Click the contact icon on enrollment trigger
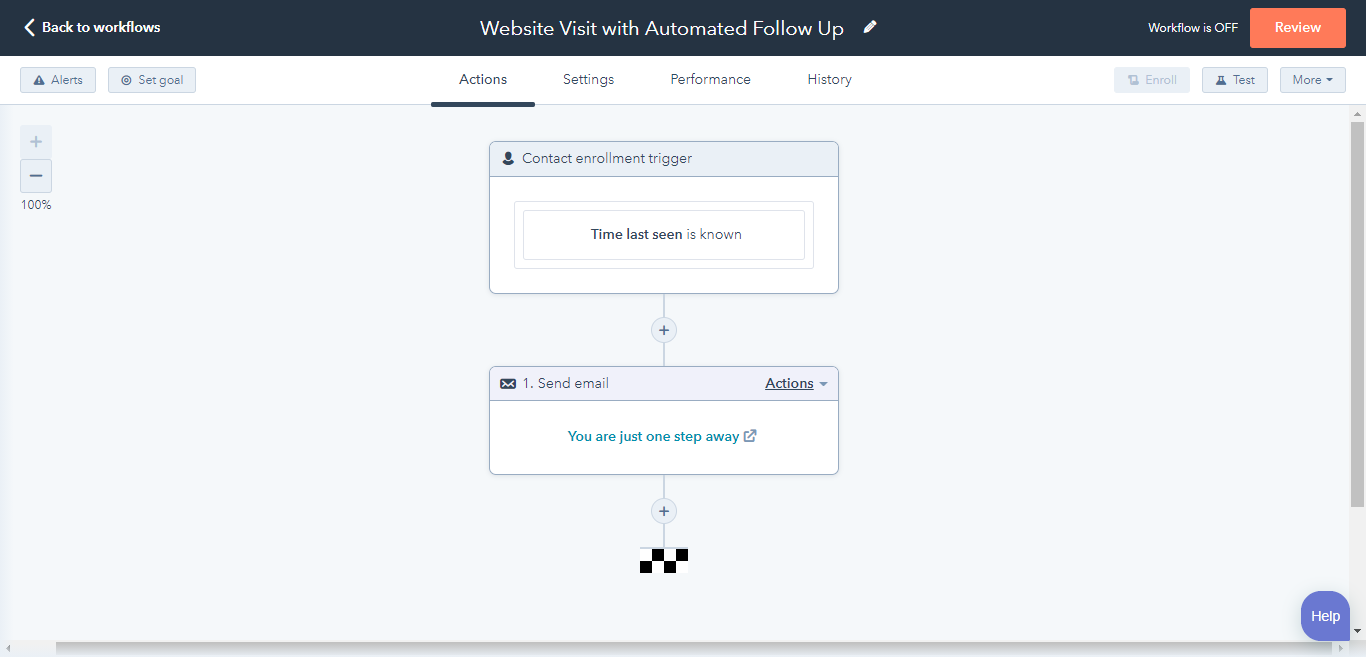Image resolution: width=1366 pixels, height=657 pixels. point(508,158)
